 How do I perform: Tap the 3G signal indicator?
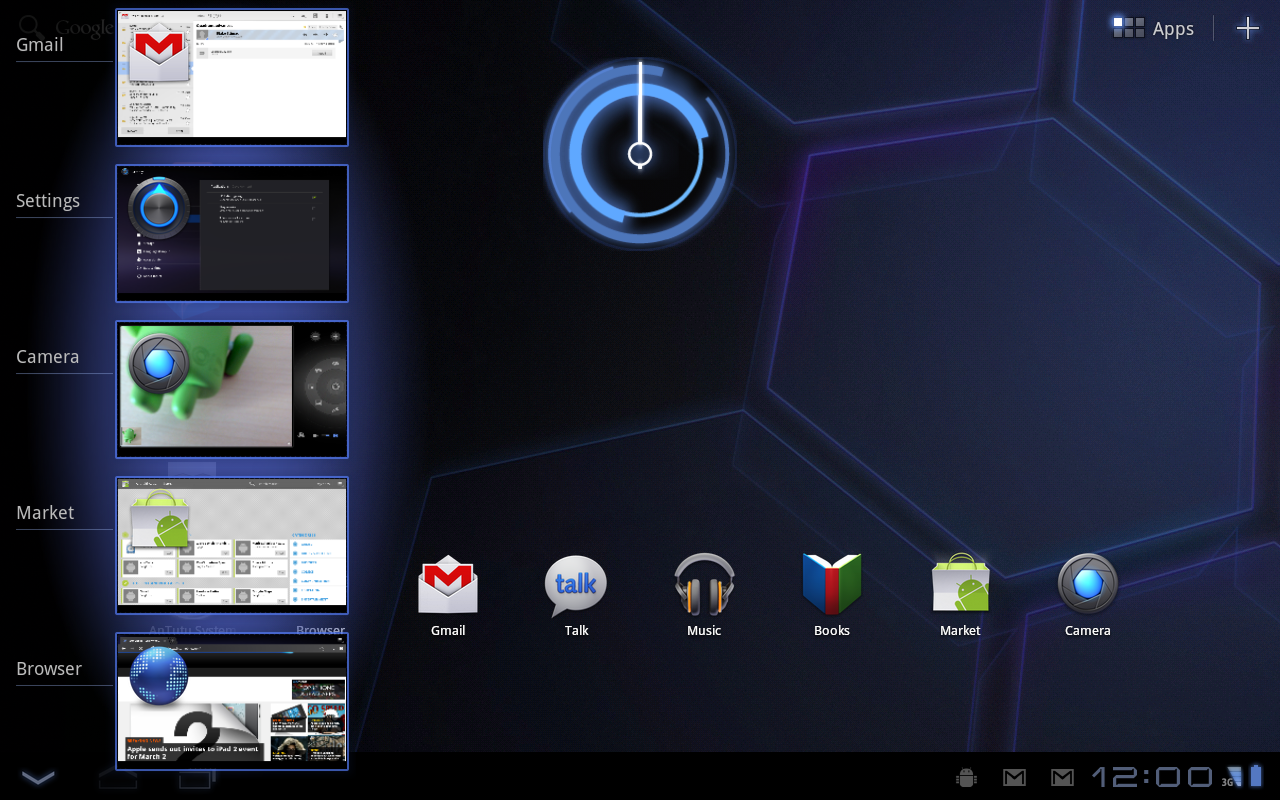click(x=1231, y=777)
